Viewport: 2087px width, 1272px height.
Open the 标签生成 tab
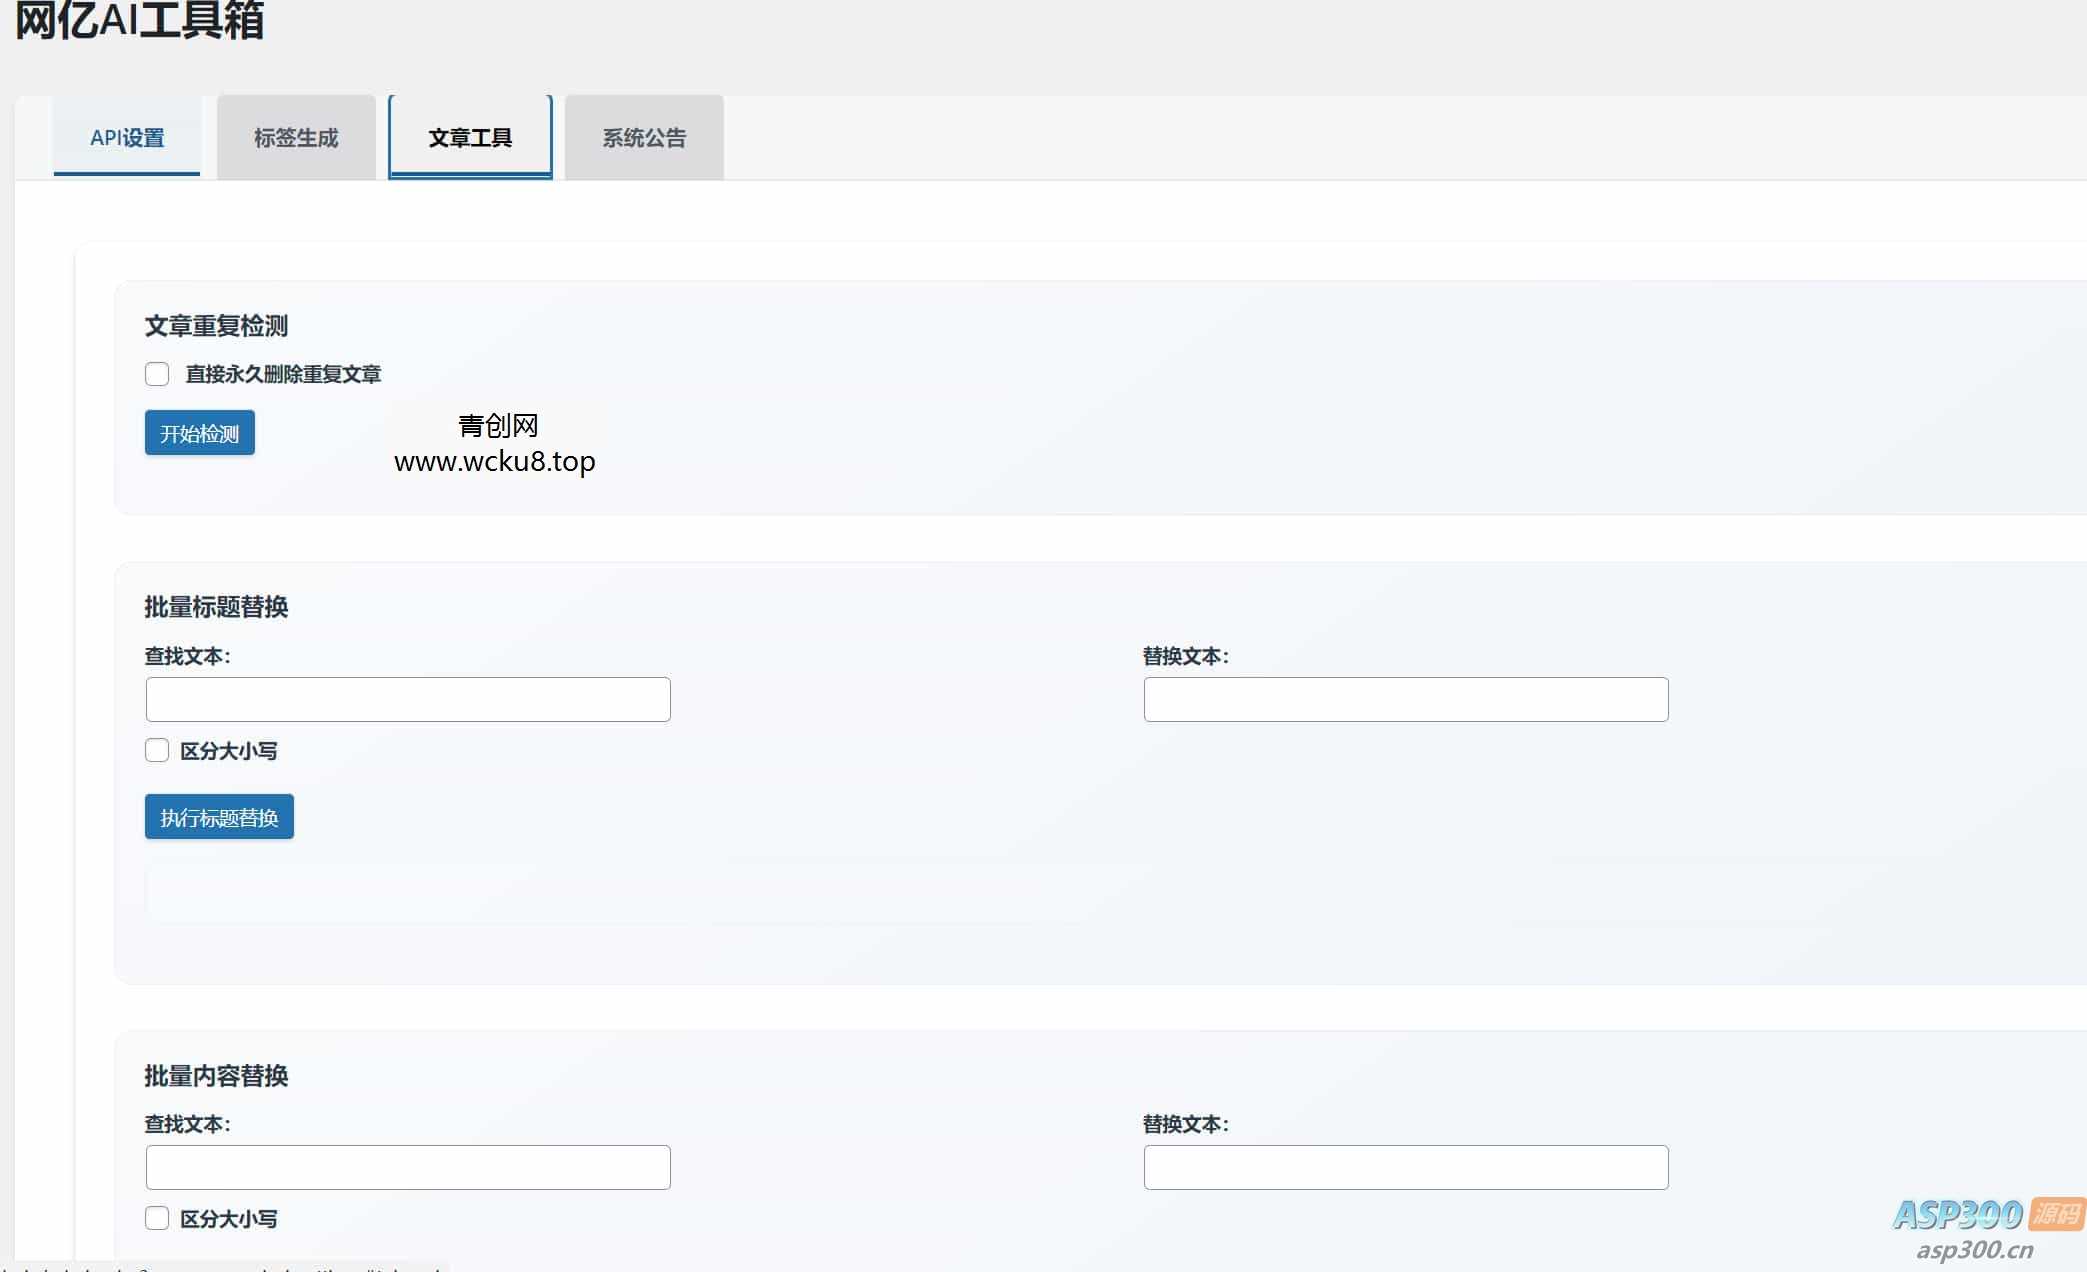coord(296,137)
